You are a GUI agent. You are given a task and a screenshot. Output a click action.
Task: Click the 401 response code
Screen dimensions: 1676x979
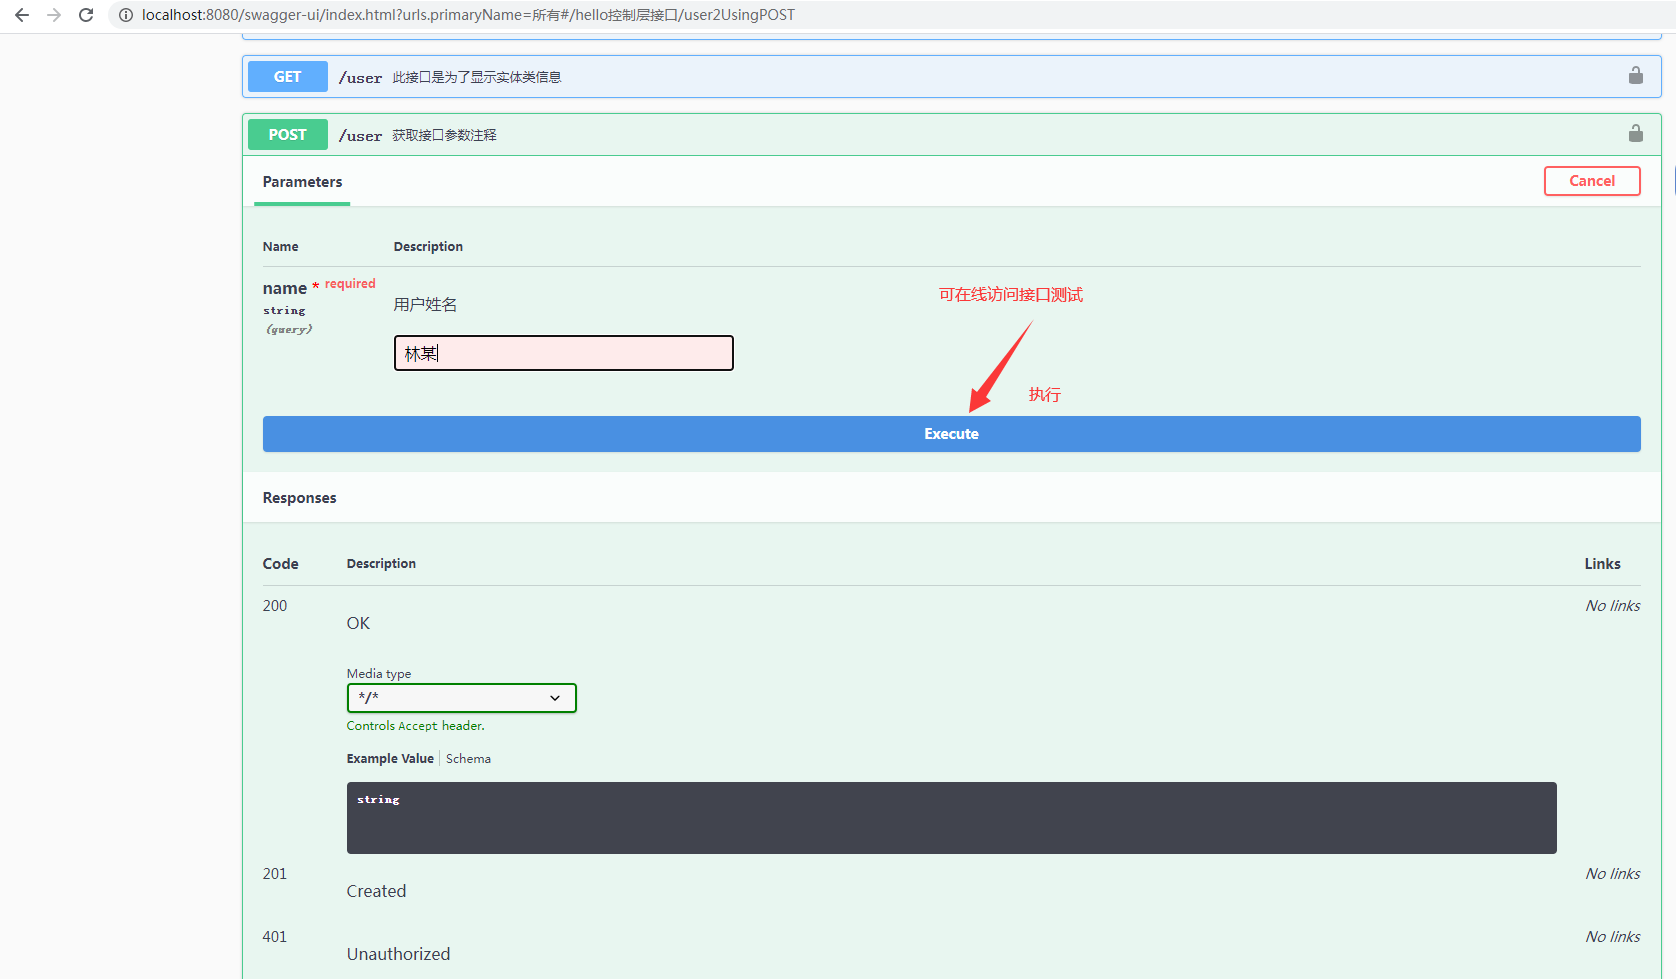[275, 937]
